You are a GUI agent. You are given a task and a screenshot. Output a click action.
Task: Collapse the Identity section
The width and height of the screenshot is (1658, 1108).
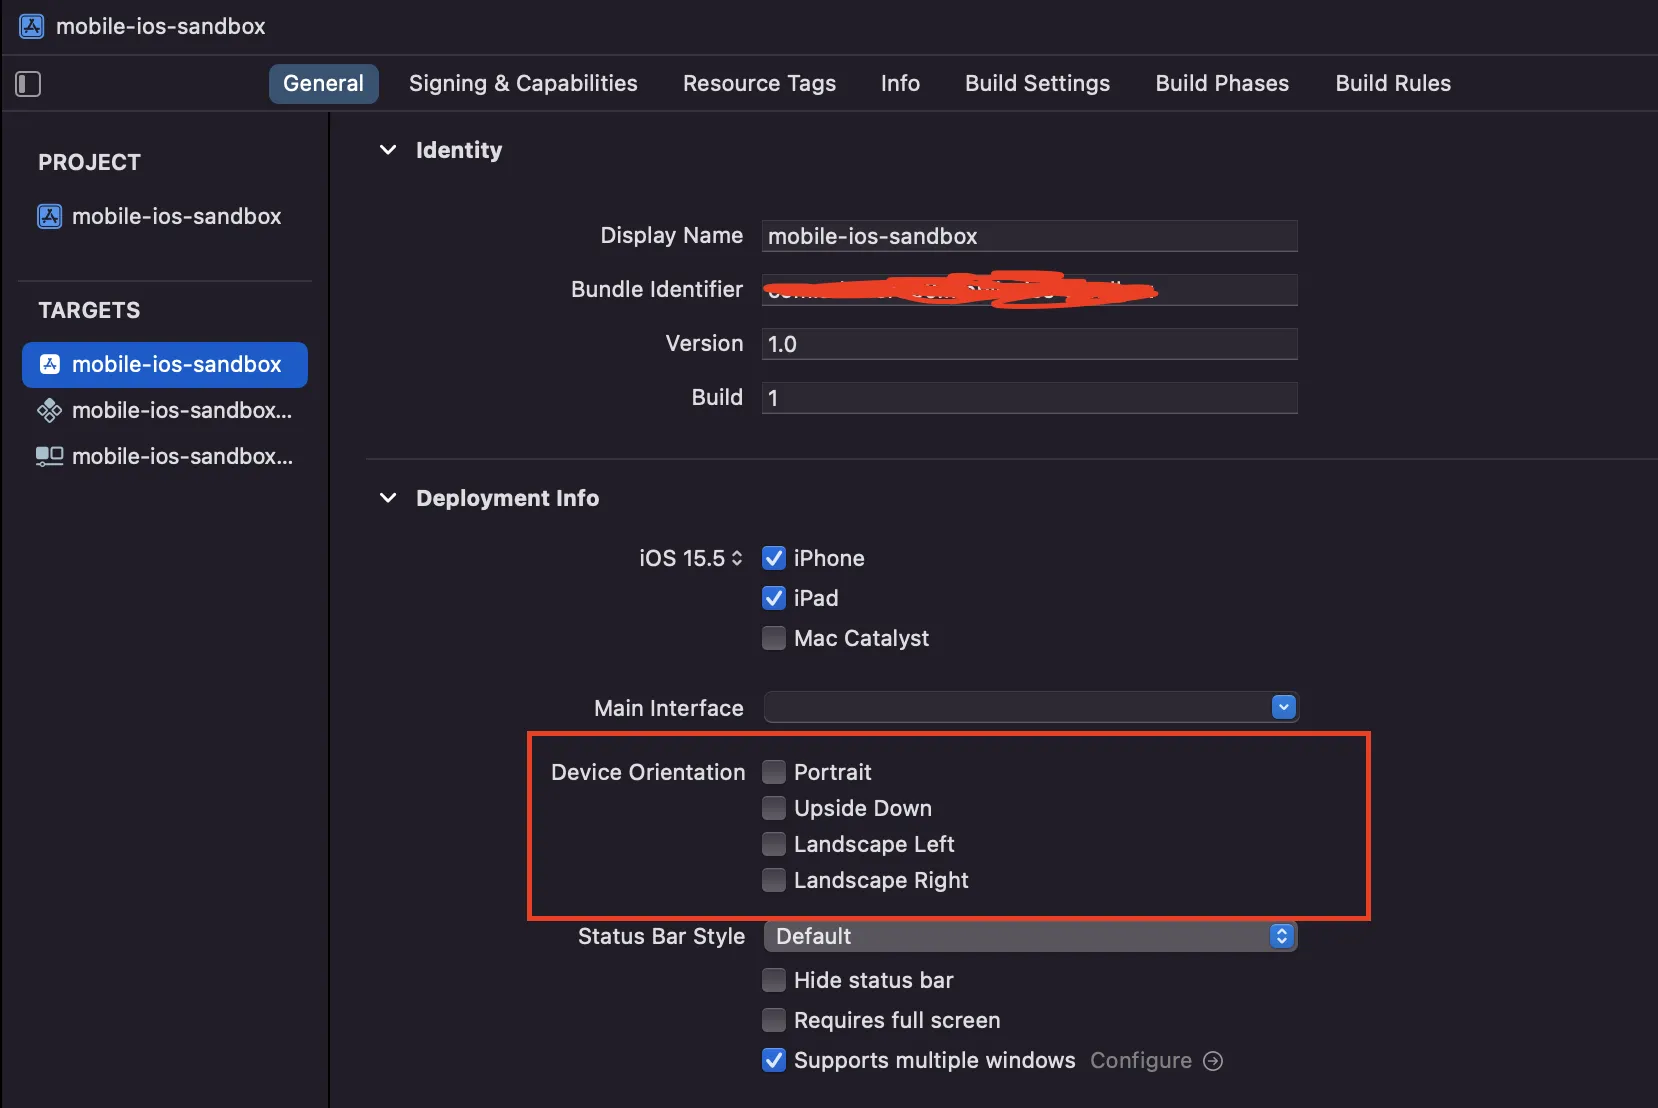click(x=388, y=150)
